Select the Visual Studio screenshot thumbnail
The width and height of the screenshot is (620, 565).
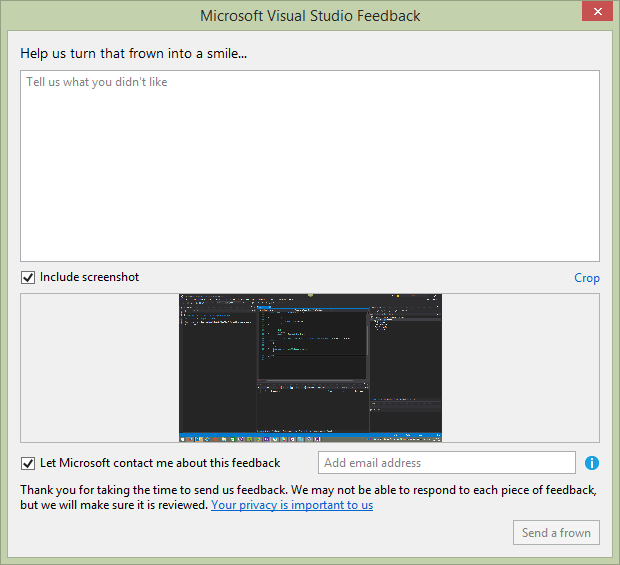[310, 368]
